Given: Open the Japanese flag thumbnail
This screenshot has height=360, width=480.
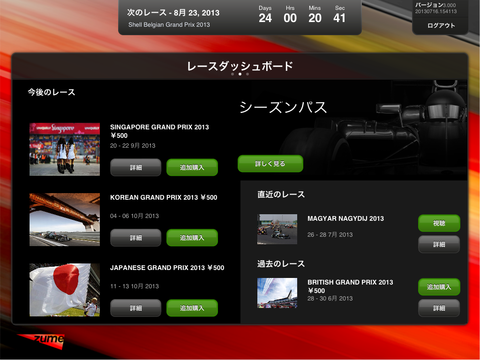Looking at the screenshot, I should (65, 290).
